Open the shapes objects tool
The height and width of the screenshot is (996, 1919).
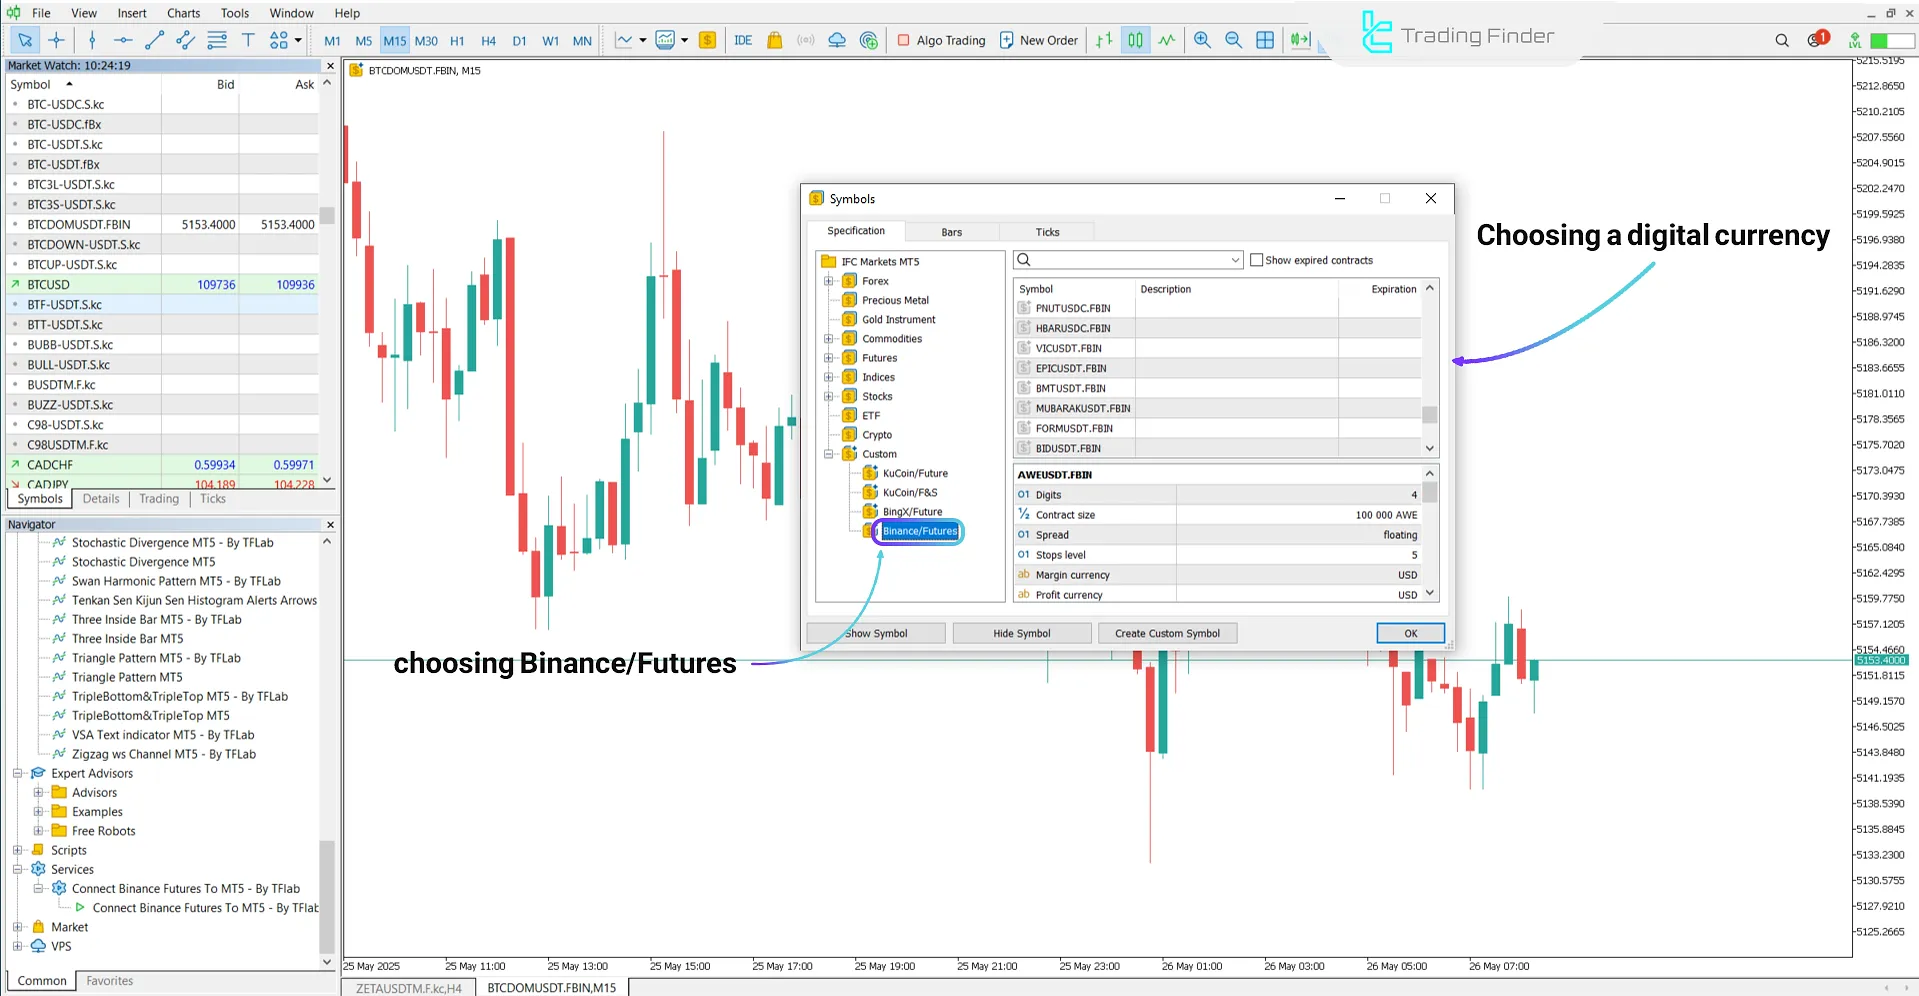279,40
